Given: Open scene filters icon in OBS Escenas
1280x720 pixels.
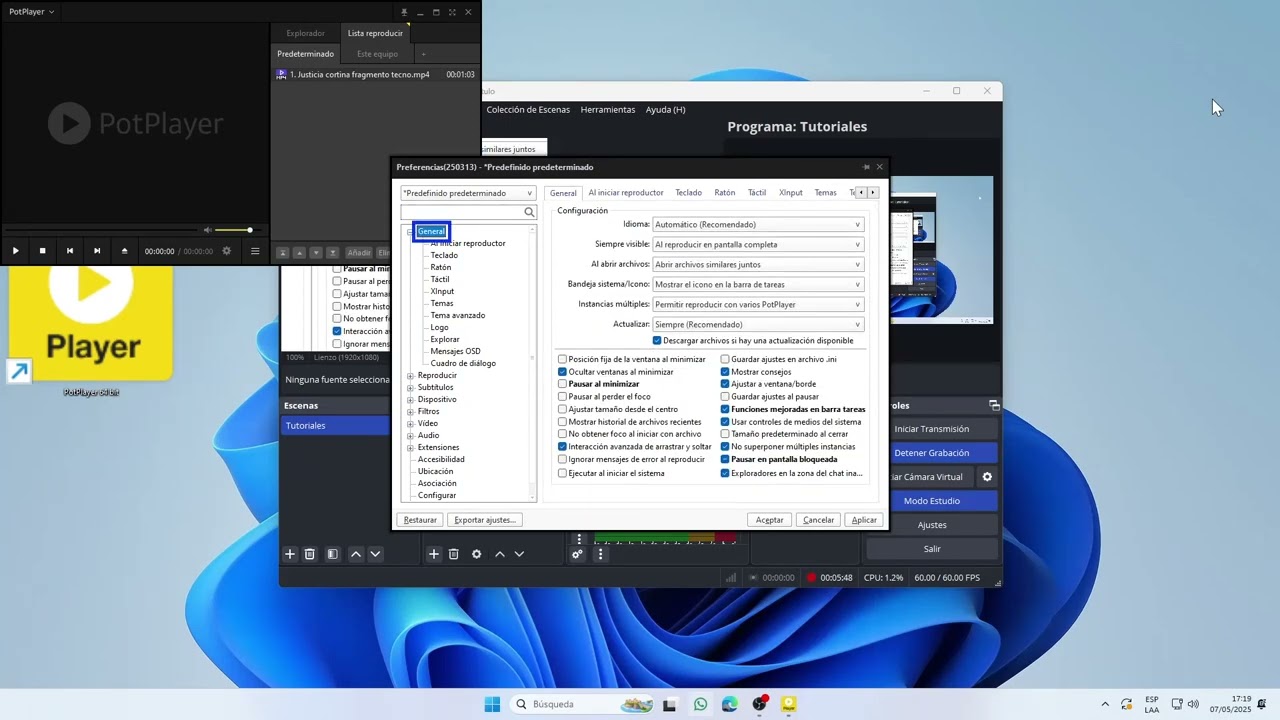Looking at the screenshot, I should (x=332, y=554).
